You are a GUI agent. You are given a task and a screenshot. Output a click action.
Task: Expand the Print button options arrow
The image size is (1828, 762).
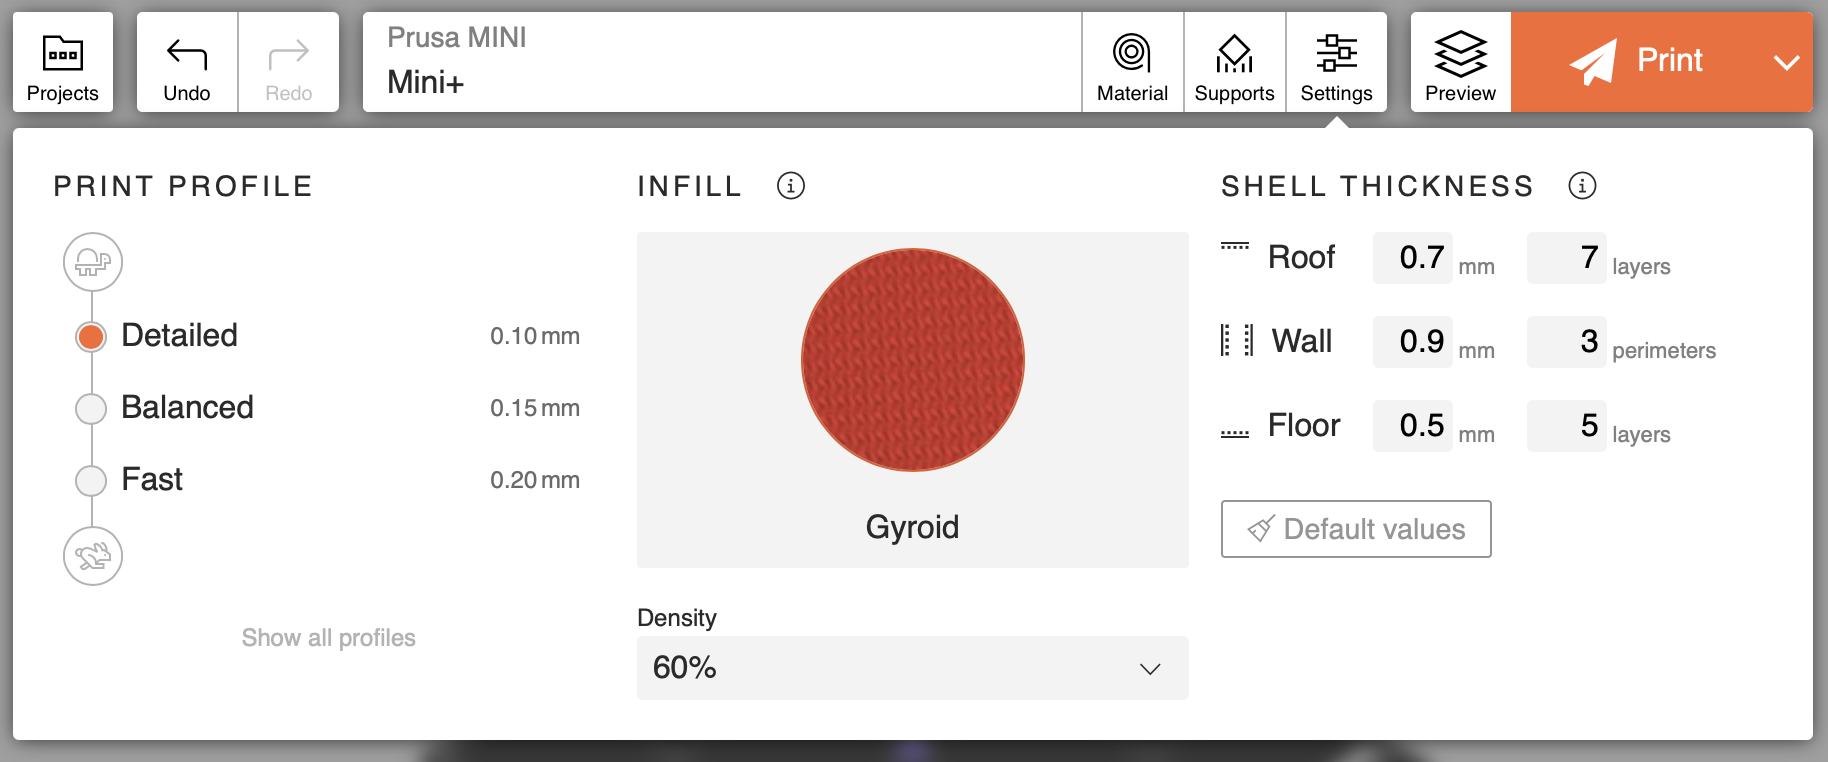1786,62
